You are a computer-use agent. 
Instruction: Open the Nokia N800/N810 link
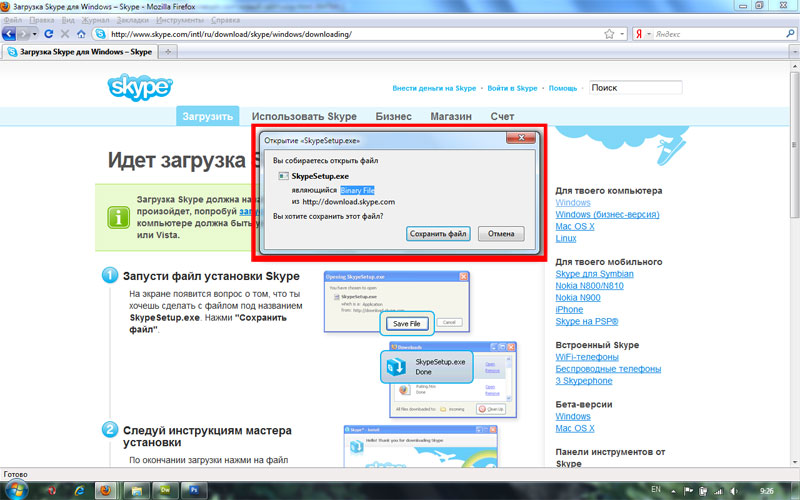point(589,286)
